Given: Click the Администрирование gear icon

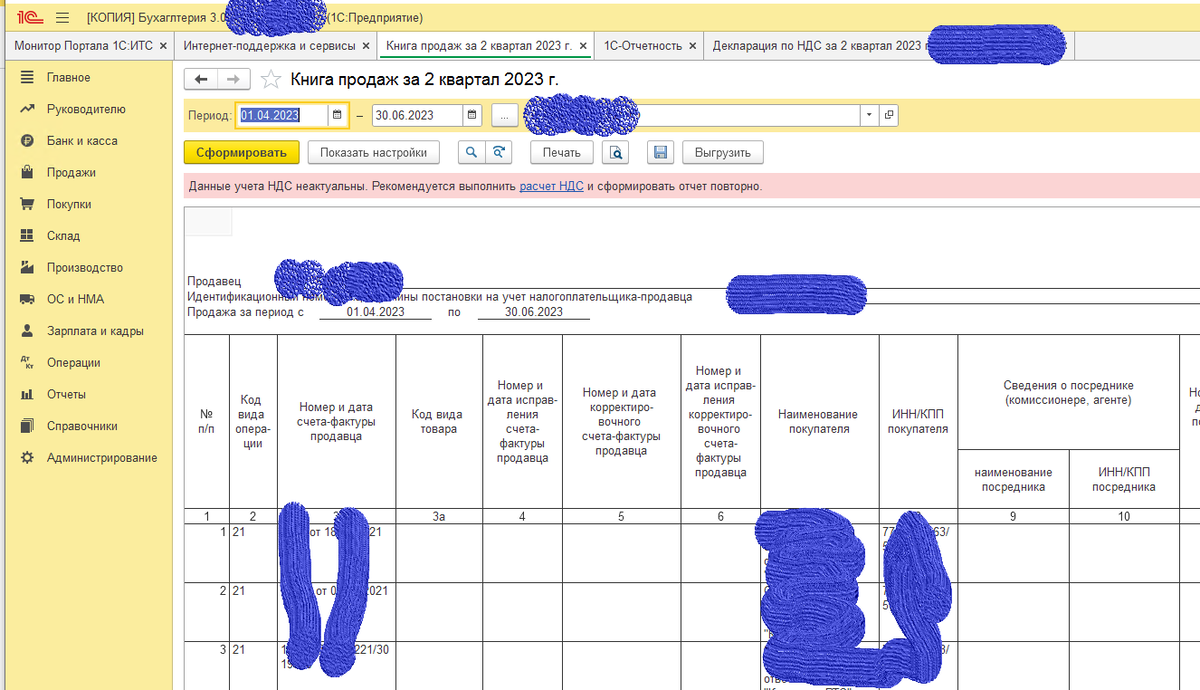Looking at the screenshot, I should 27,458.
